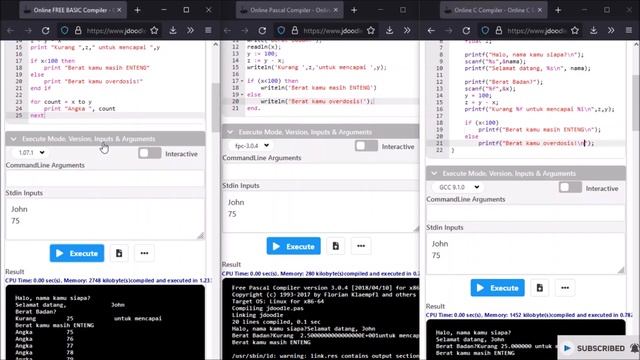Viewport: 640px width, 360px height.
Task: Upload file icon beside C Execute button
Action: [540, 288]
